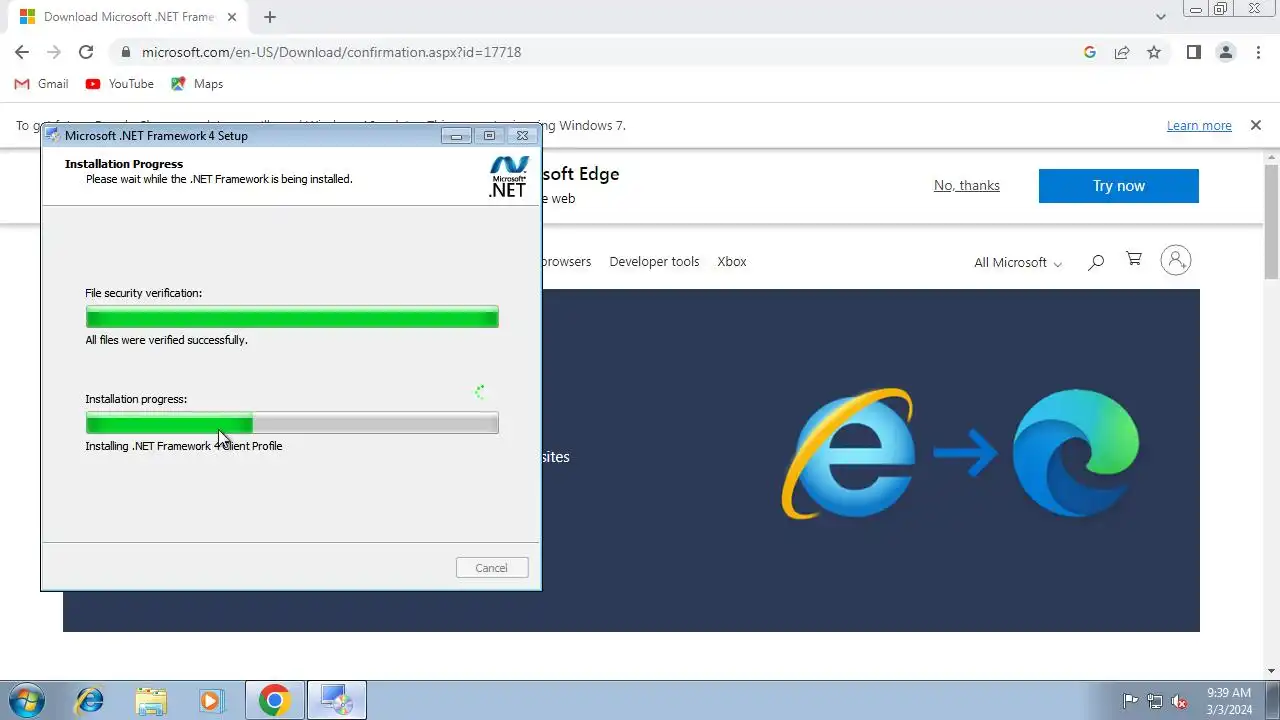
Task: Click the Chrome back arrow
Action: [22, 52]
